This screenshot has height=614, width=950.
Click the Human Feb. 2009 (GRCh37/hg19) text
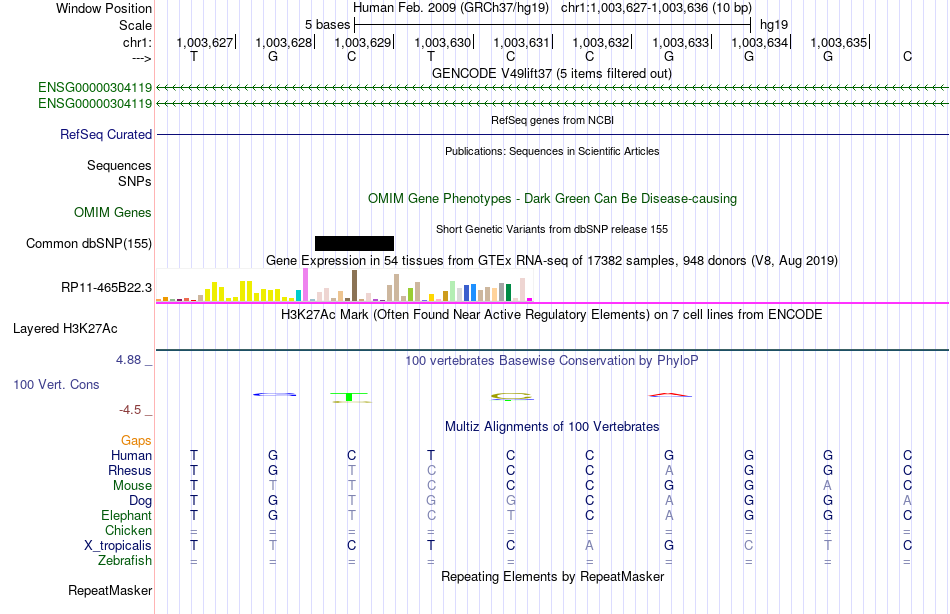(x=451, y=8)
